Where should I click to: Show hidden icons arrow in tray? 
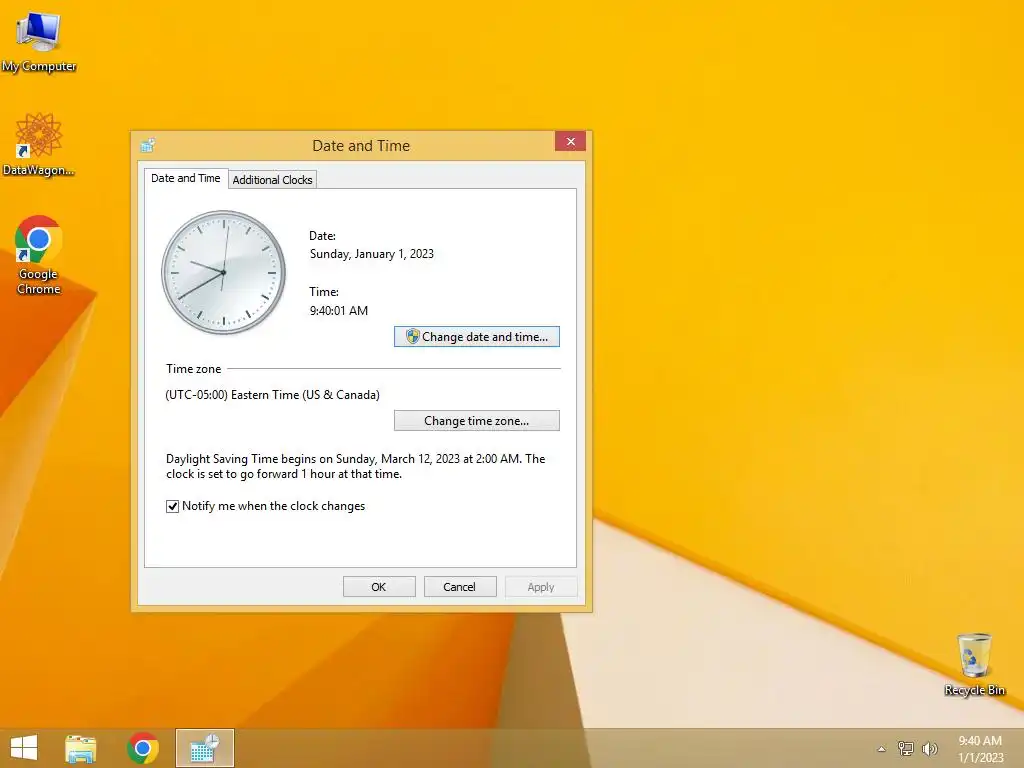[x=882, y=749]
